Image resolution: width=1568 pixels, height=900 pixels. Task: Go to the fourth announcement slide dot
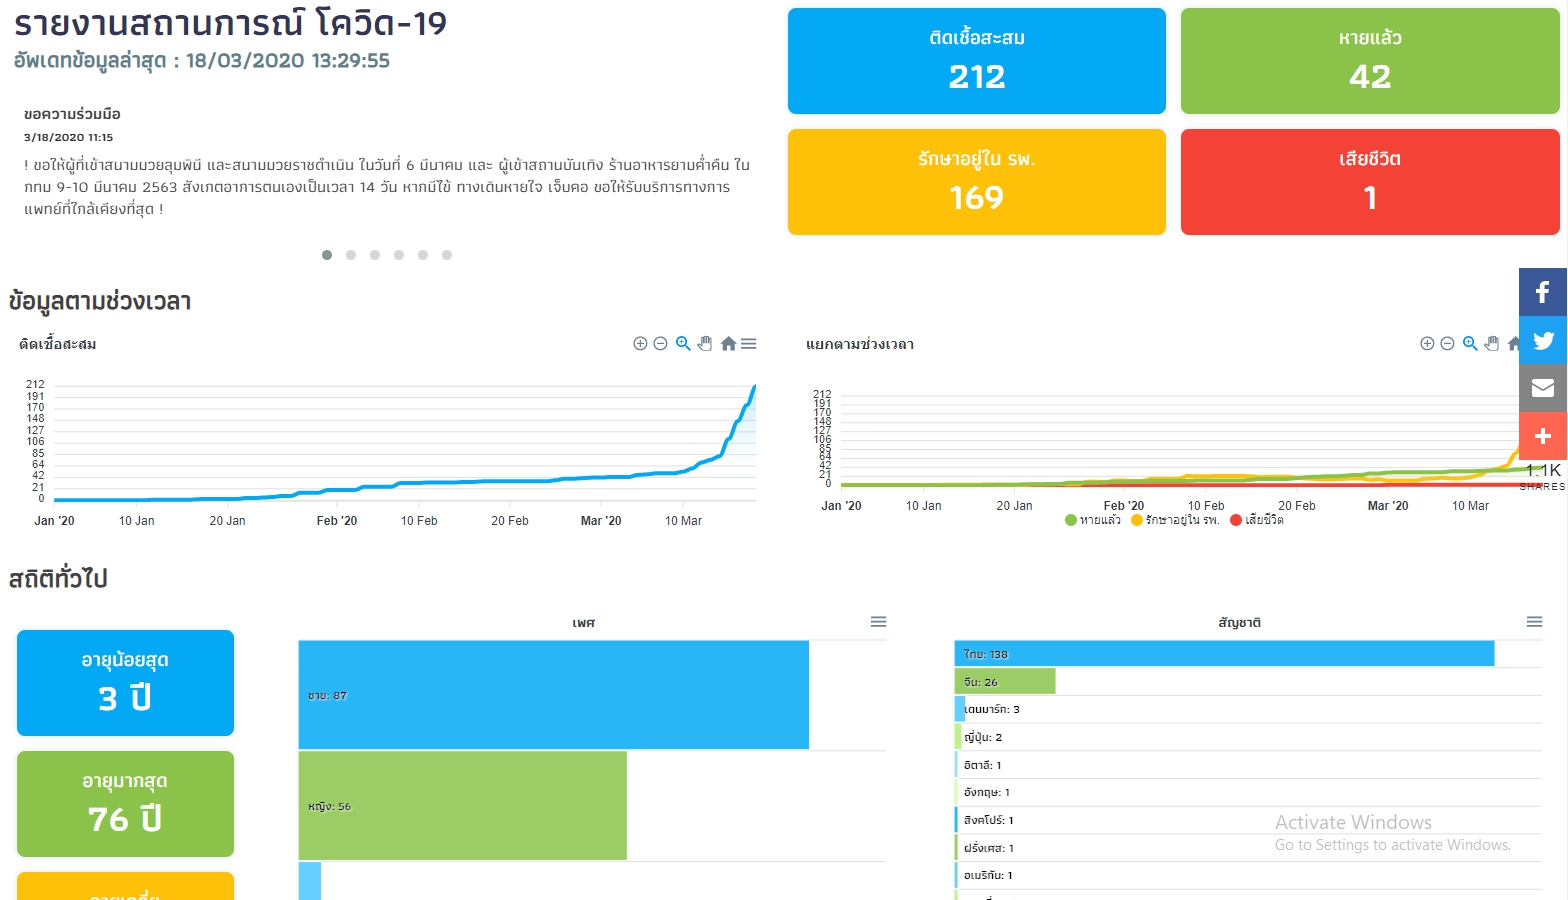(x=399, y=255)
